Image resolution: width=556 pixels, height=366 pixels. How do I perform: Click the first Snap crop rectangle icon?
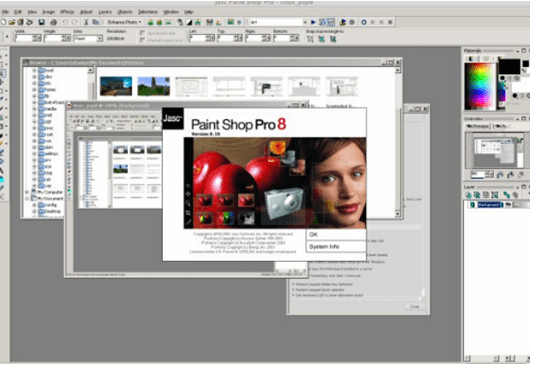(310, 39)
